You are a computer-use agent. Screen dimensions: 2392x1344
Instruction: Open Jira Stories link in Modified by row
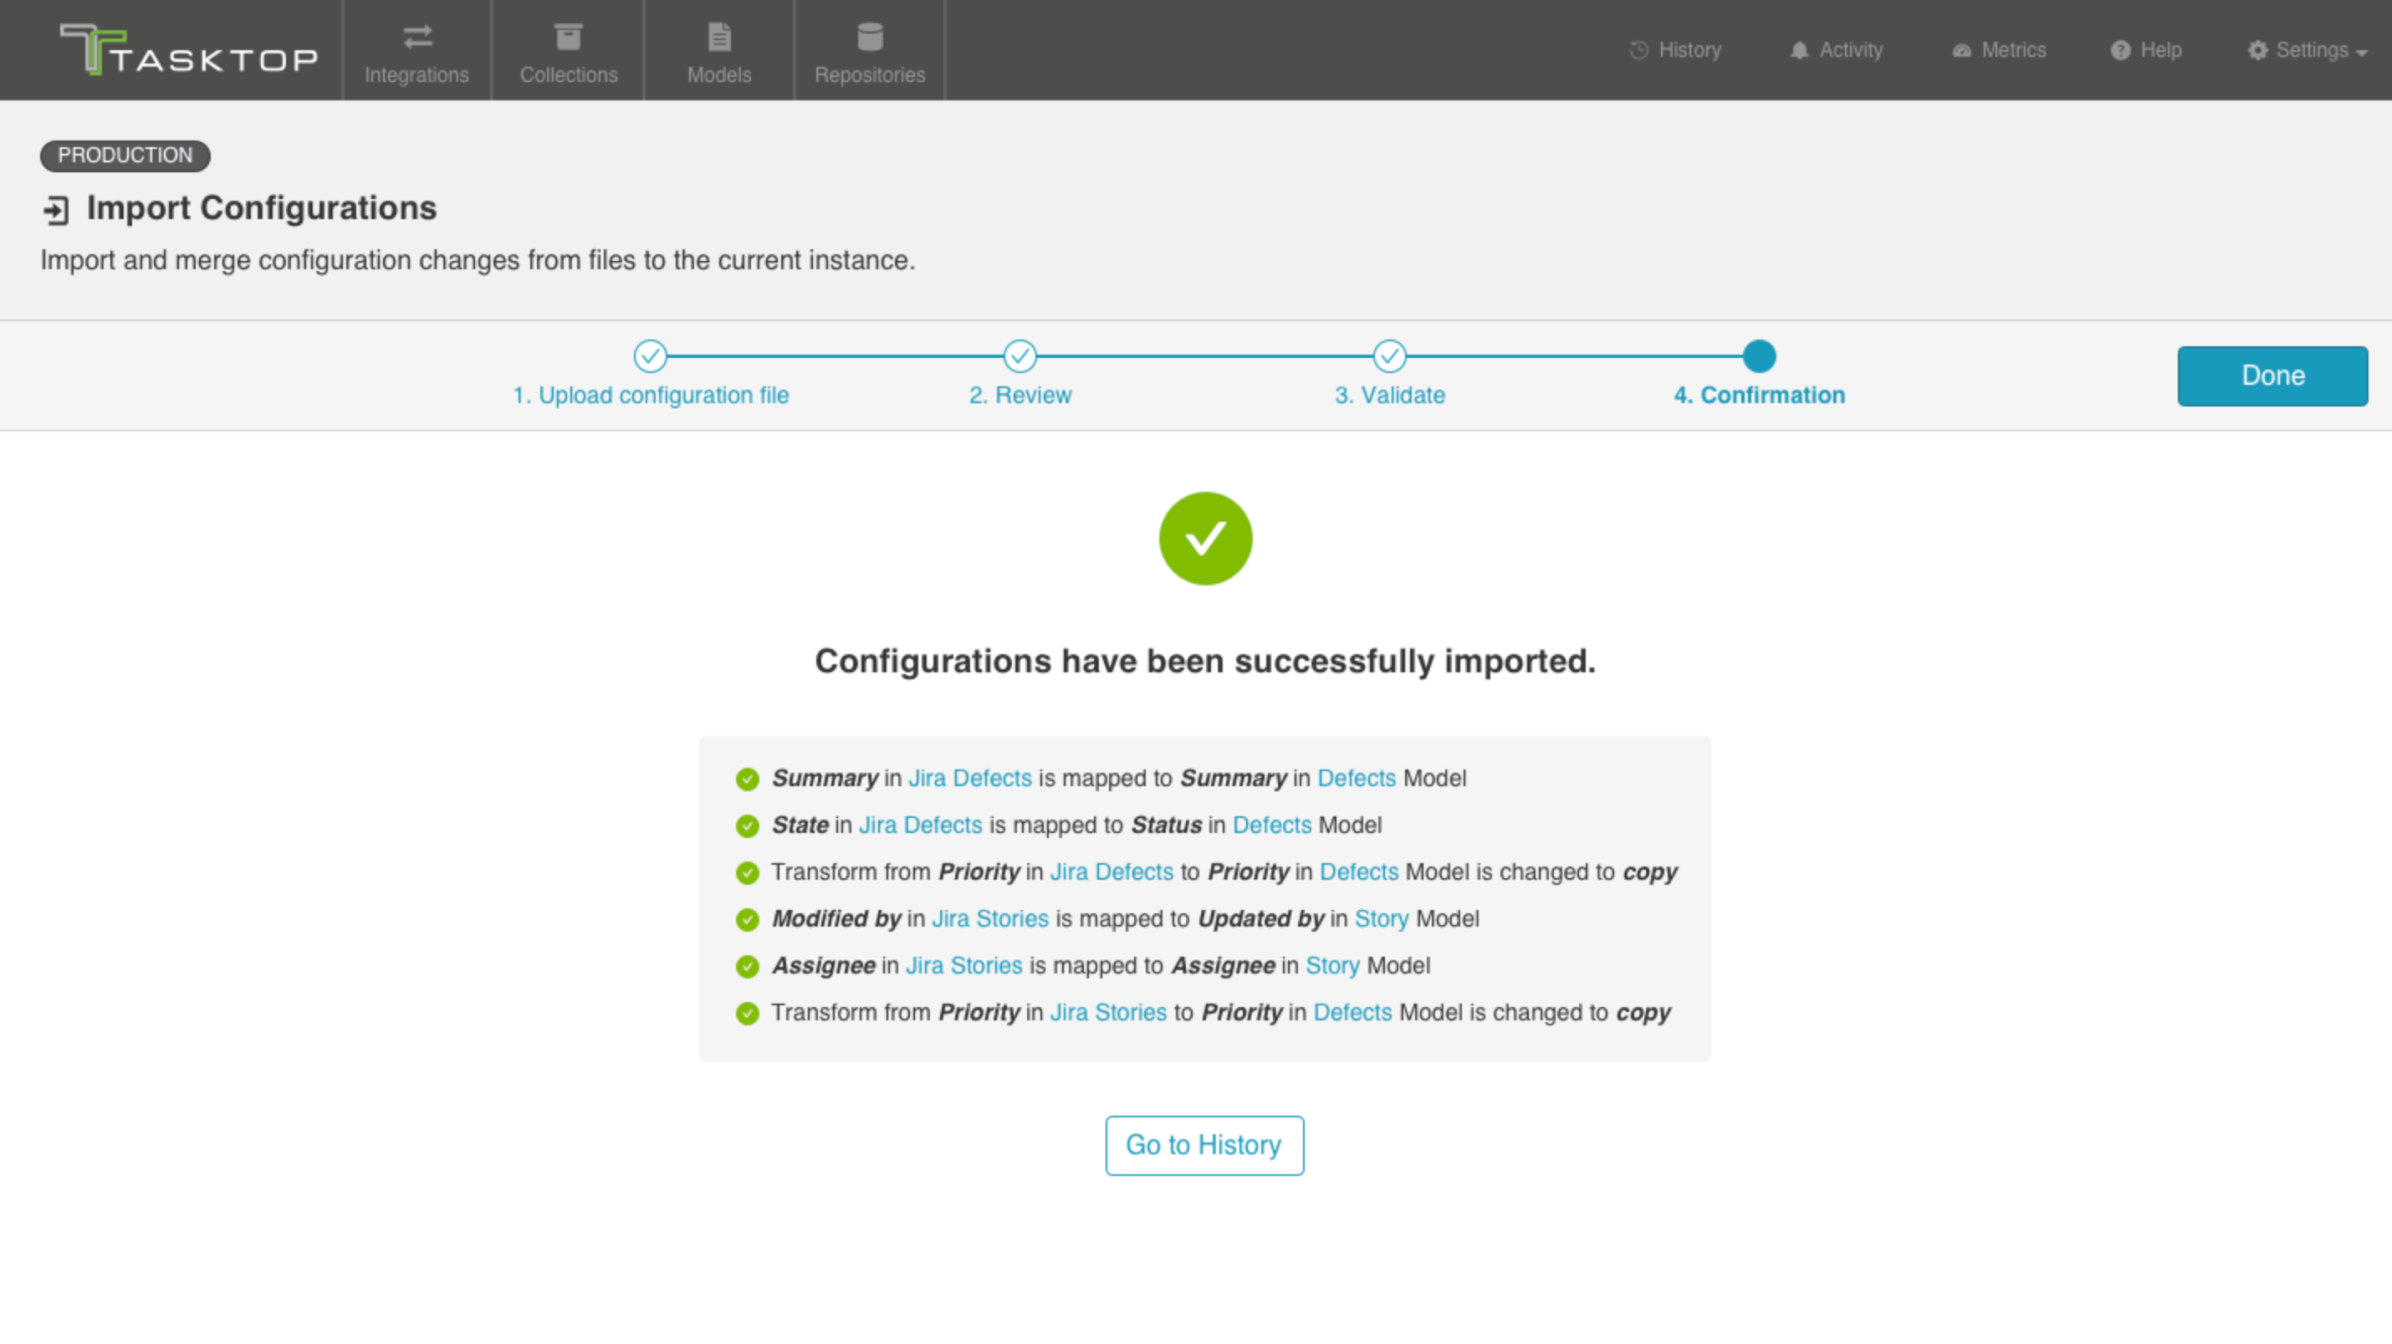click(990, 919)
